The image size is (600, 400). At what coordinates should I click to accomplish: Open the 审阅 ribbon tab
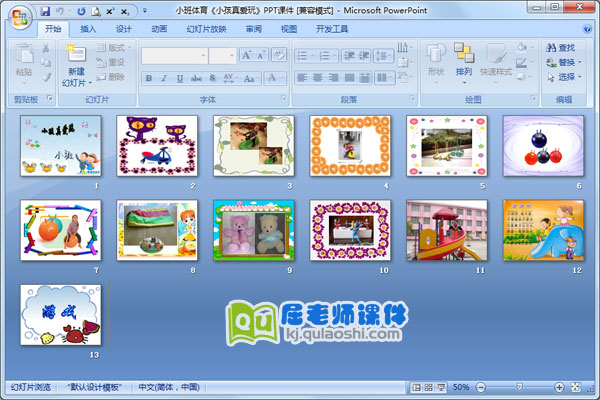pos(254,29)
